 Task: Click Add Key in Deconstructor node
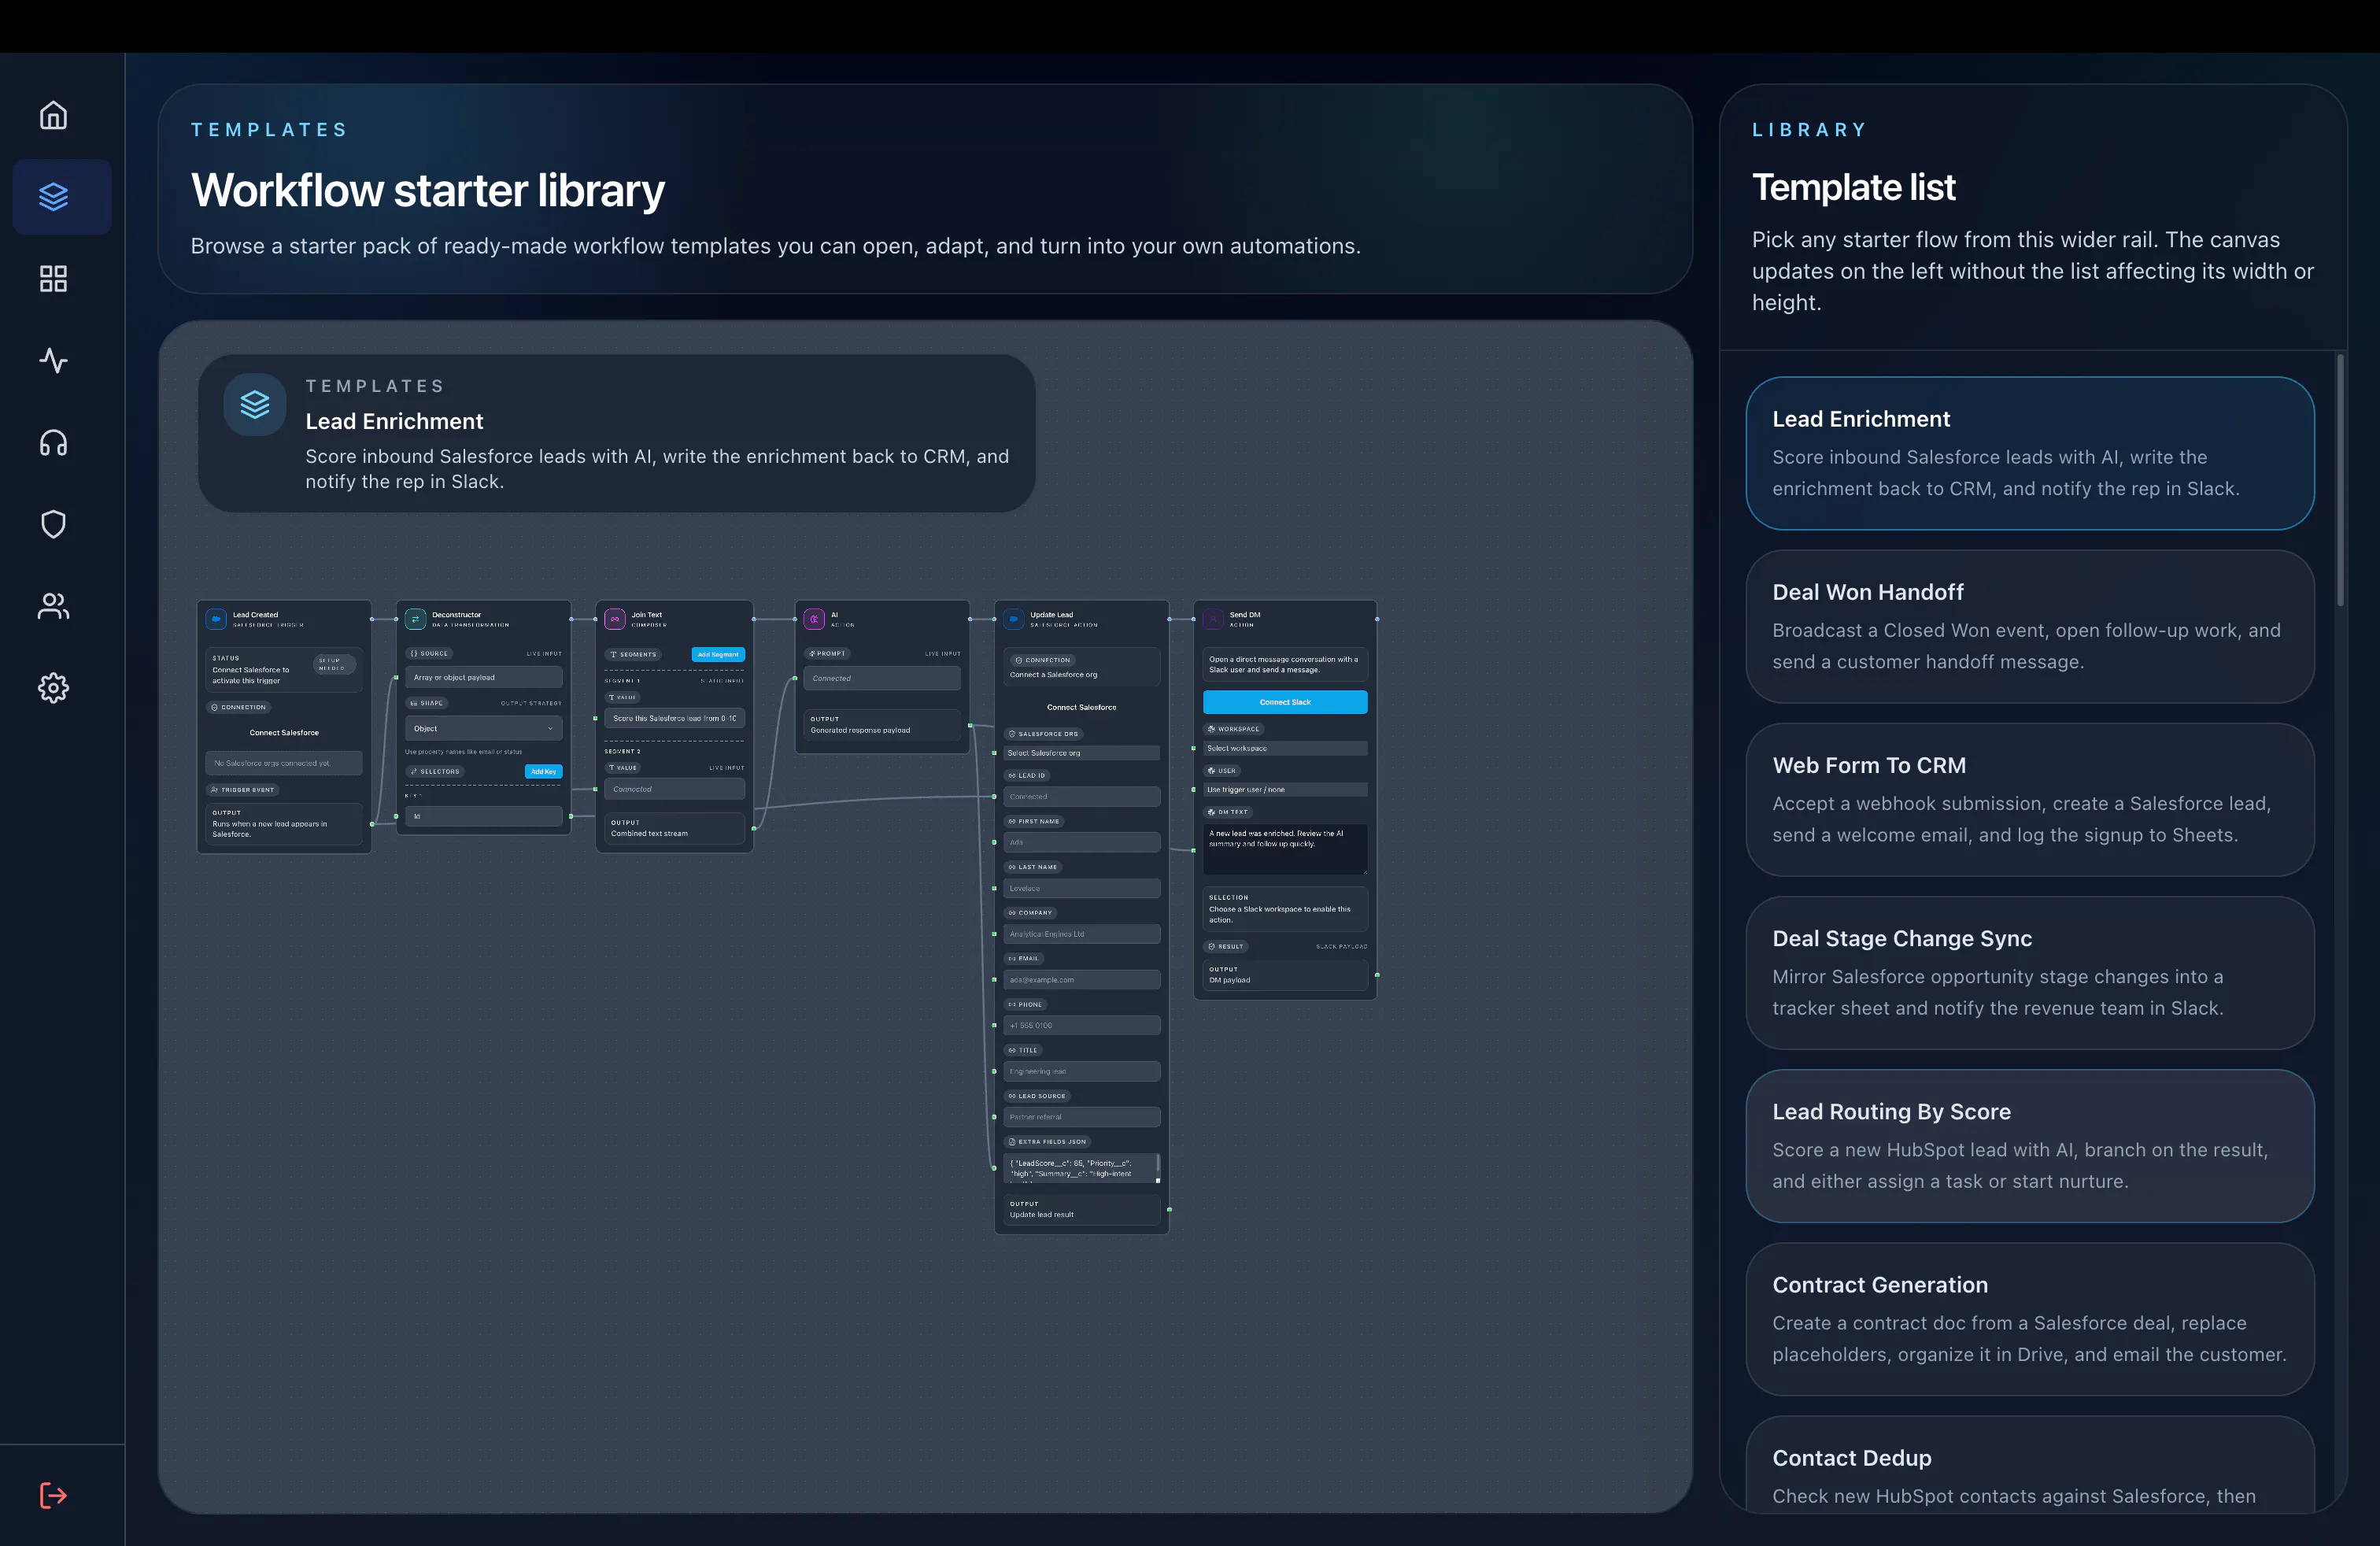click(x=544, y=771)
